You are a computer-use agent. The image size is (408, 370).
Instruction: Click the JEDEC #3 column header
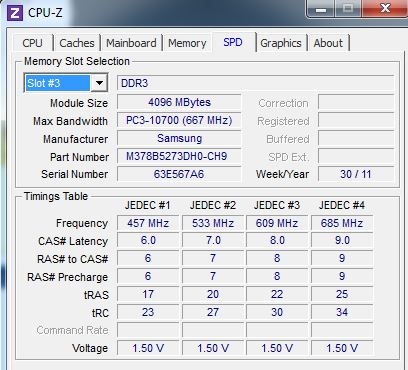tap(277, 205)
